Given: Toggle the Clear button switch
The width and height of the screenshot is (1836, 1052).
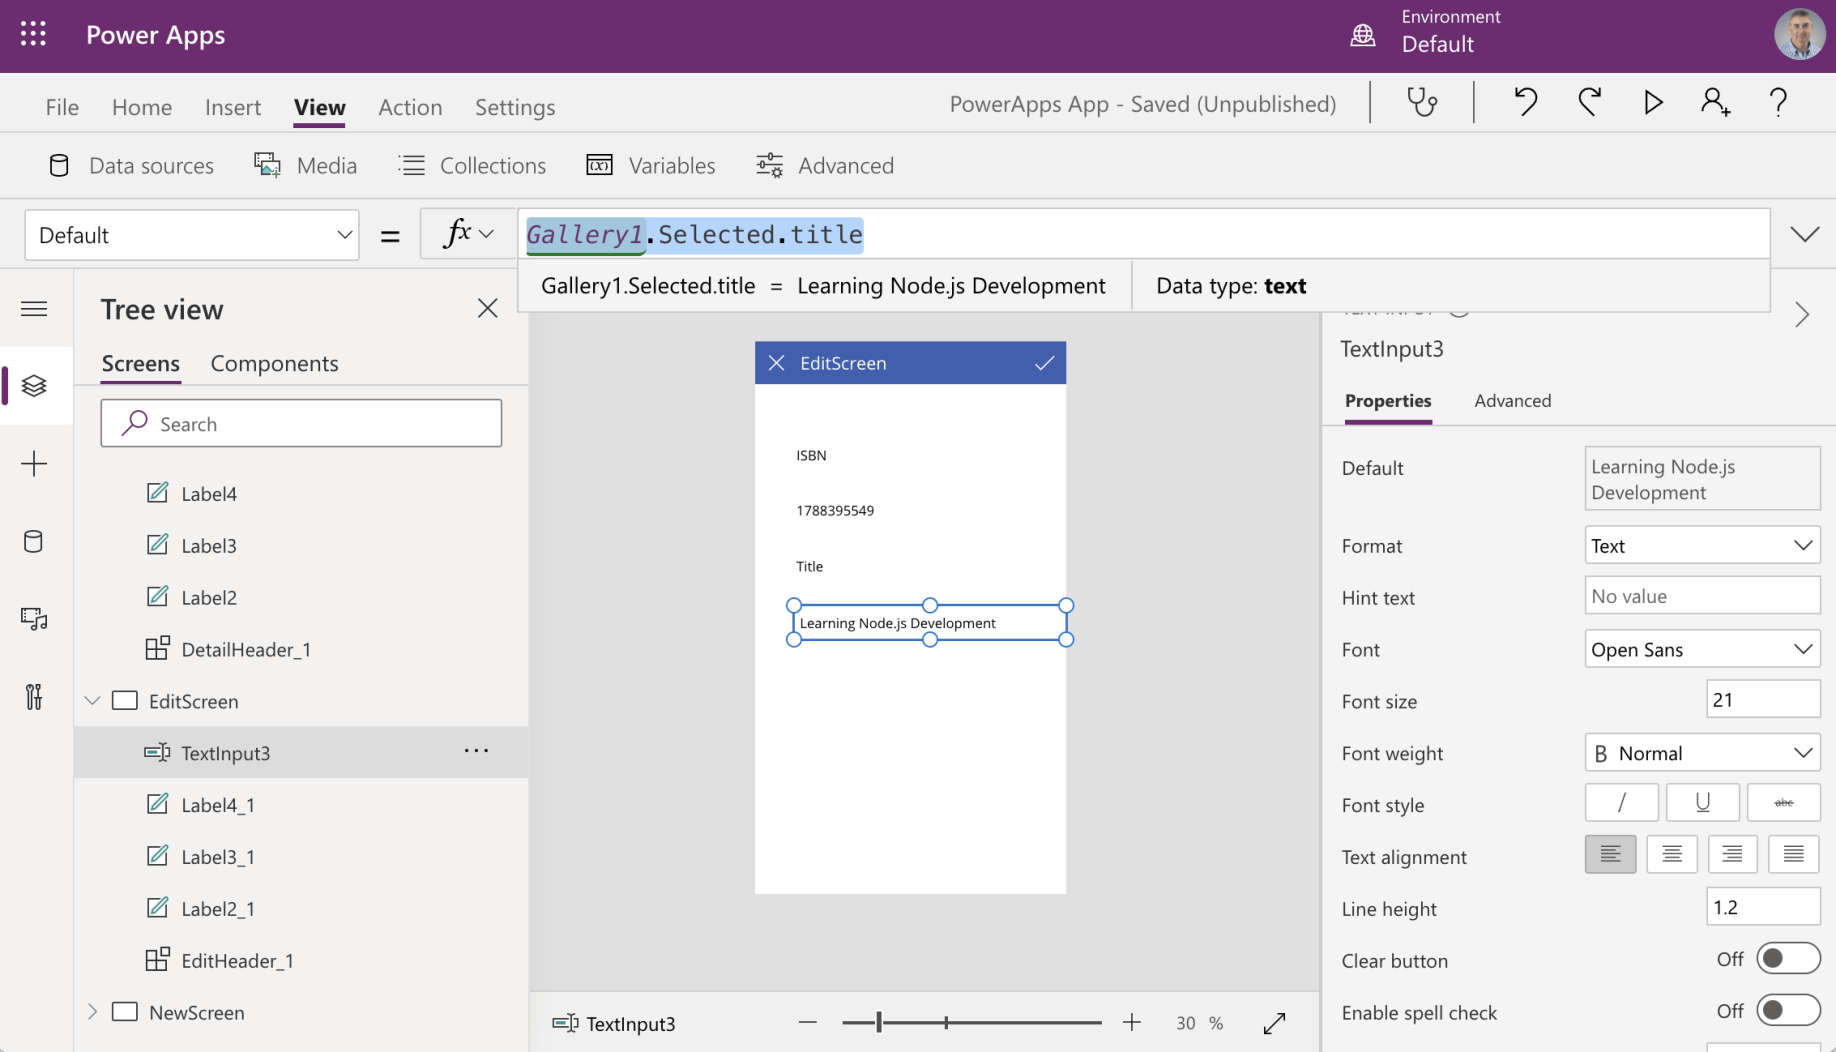Looking at the screenshot, I should [x=1787, y=959].
